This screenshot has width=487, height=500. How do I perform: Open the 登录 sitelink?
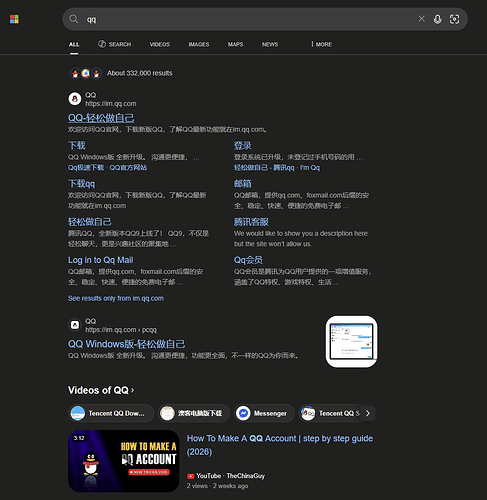(x=243, y=145)
